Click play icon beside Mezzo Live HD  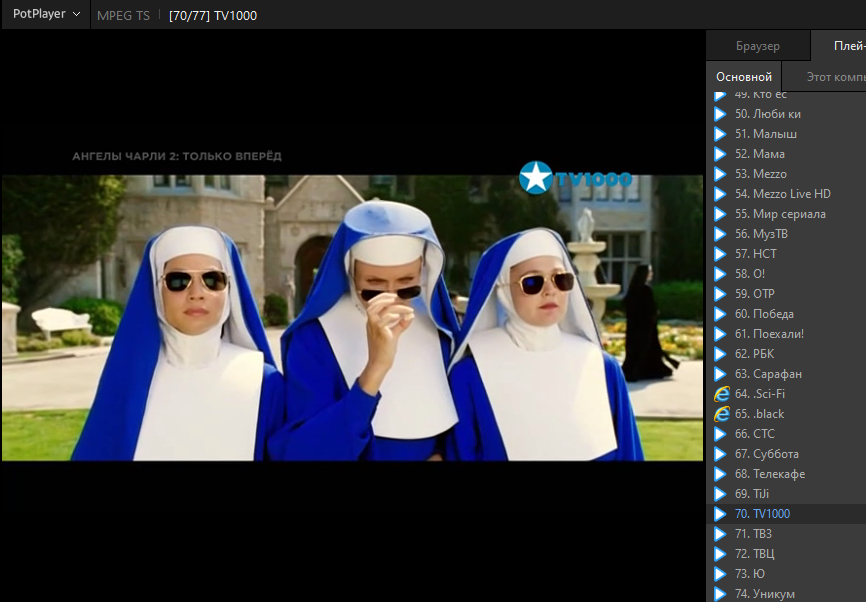720,194
